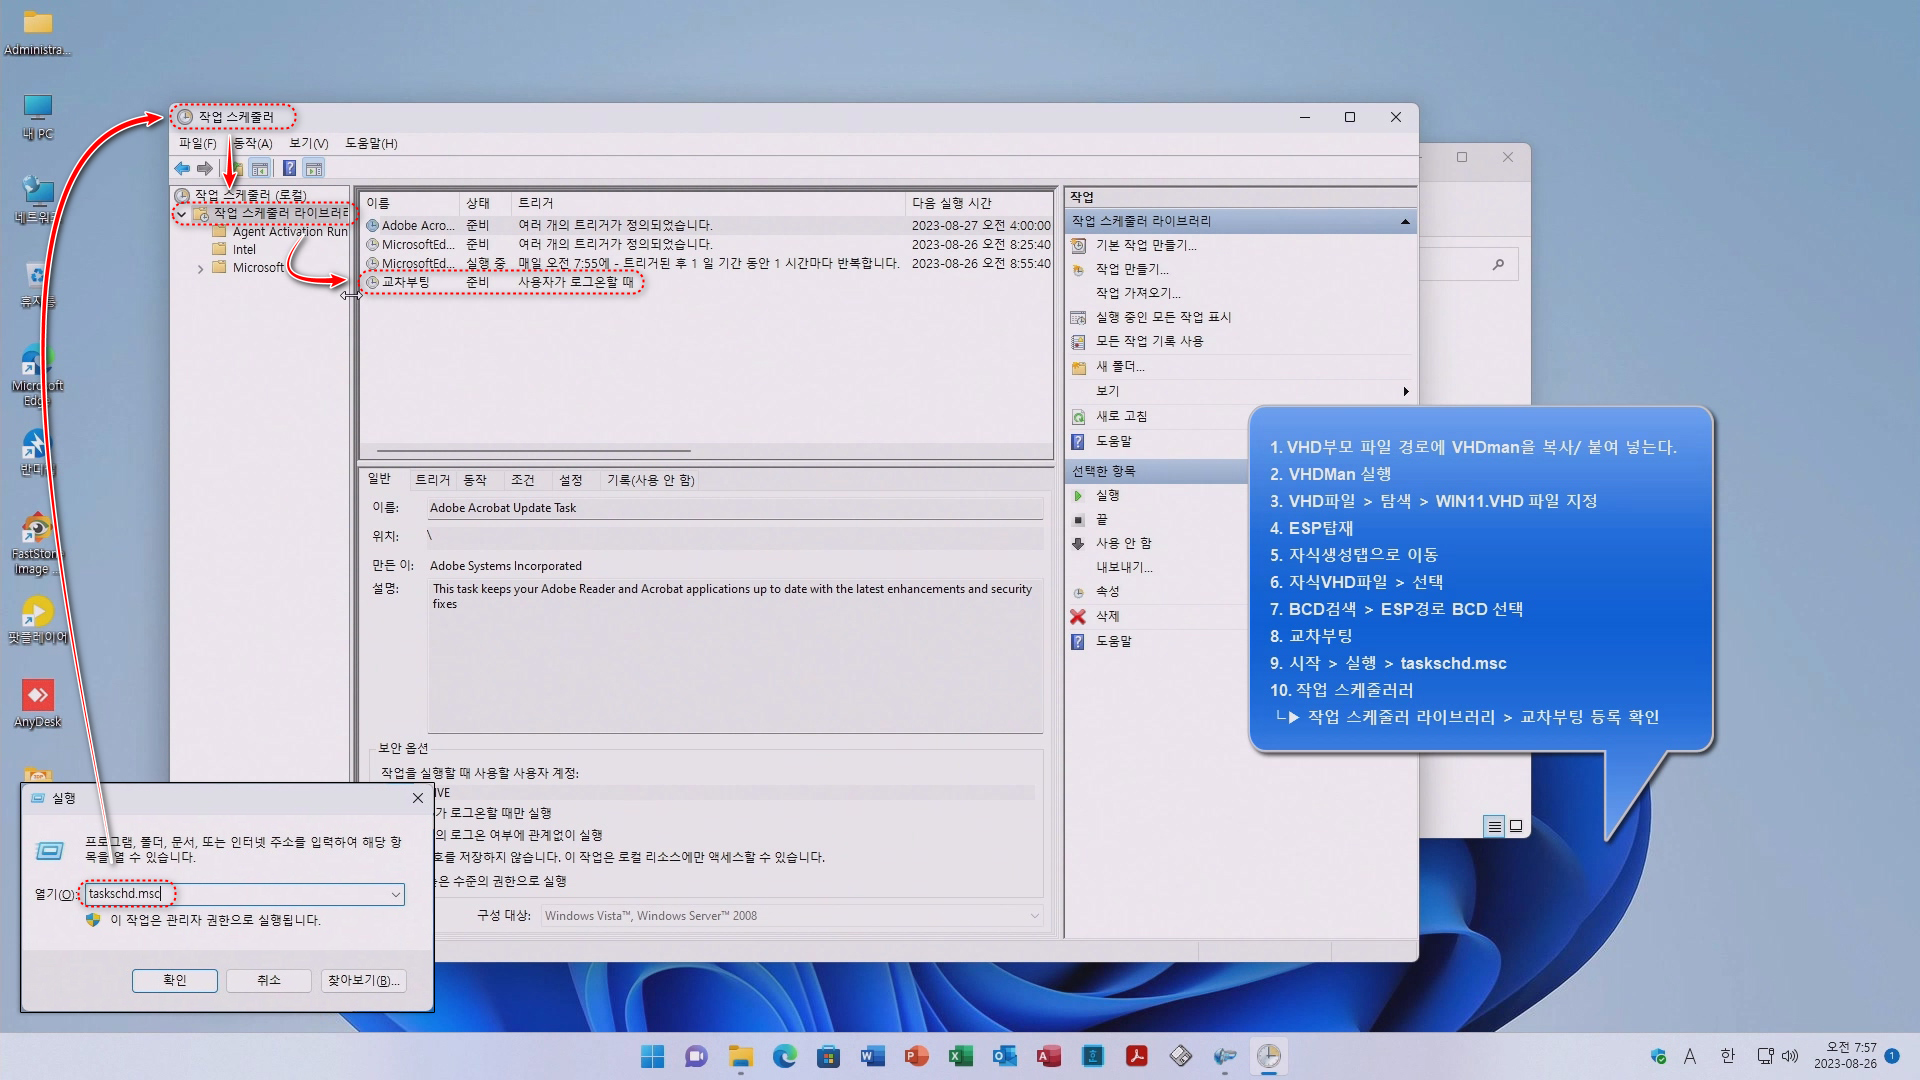Screen dimensions: 1920x1080
Task: Click the back arrow toolbar icon
Action: (x=182, y=169)
